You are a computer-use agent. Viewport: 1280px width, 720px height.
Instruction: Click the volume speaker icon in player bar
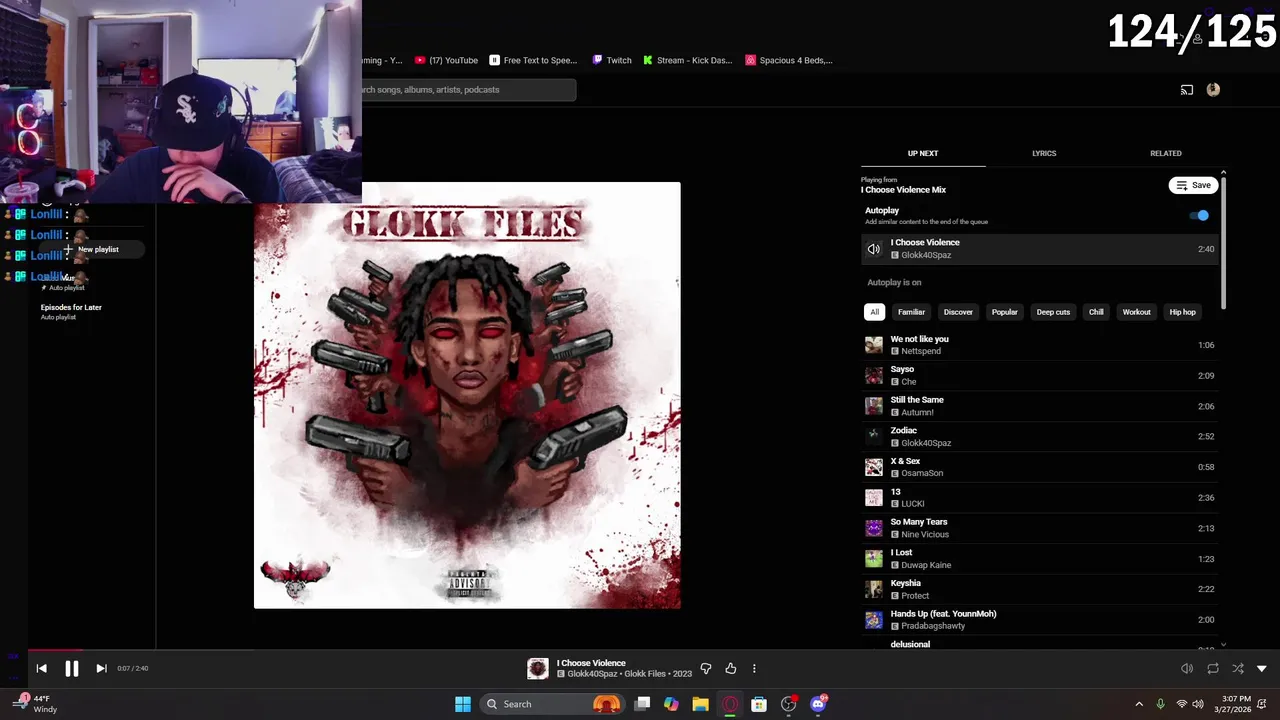coord(1187,668)
